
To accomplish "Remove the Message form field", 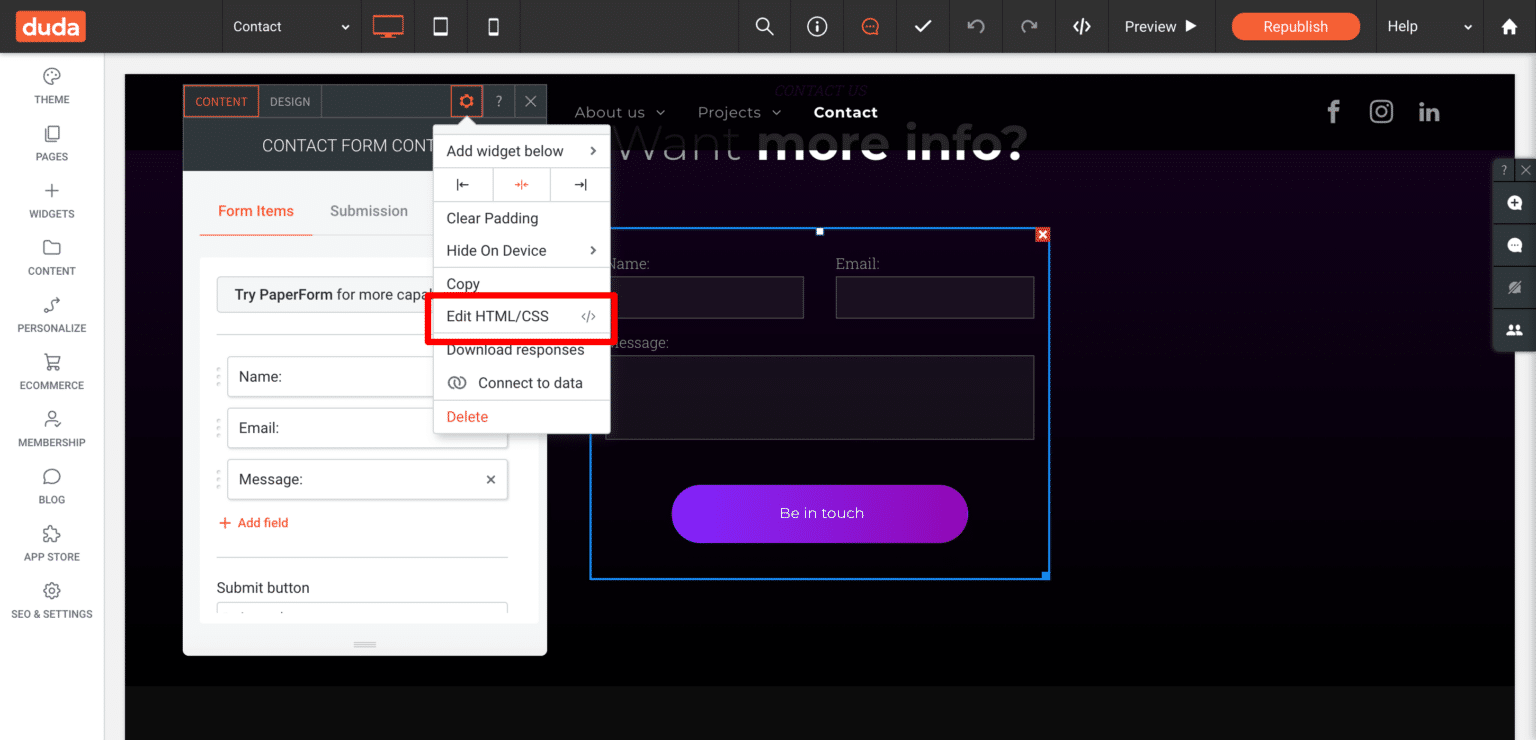I will pos(491,480).
